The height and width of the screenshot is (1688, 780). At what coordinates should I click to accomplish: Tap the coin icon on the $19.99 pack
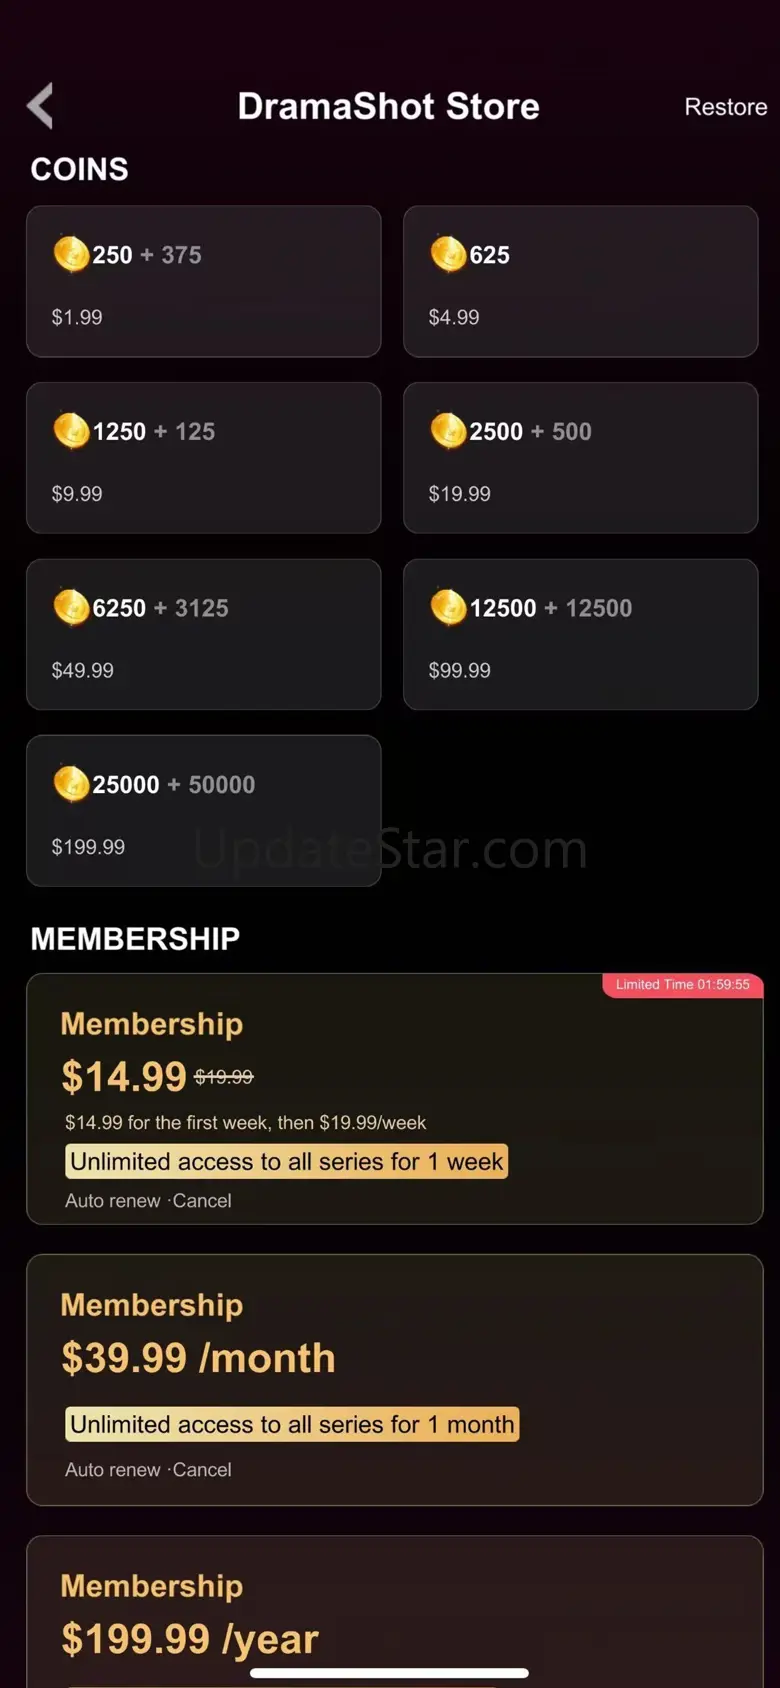pos(448,431)
